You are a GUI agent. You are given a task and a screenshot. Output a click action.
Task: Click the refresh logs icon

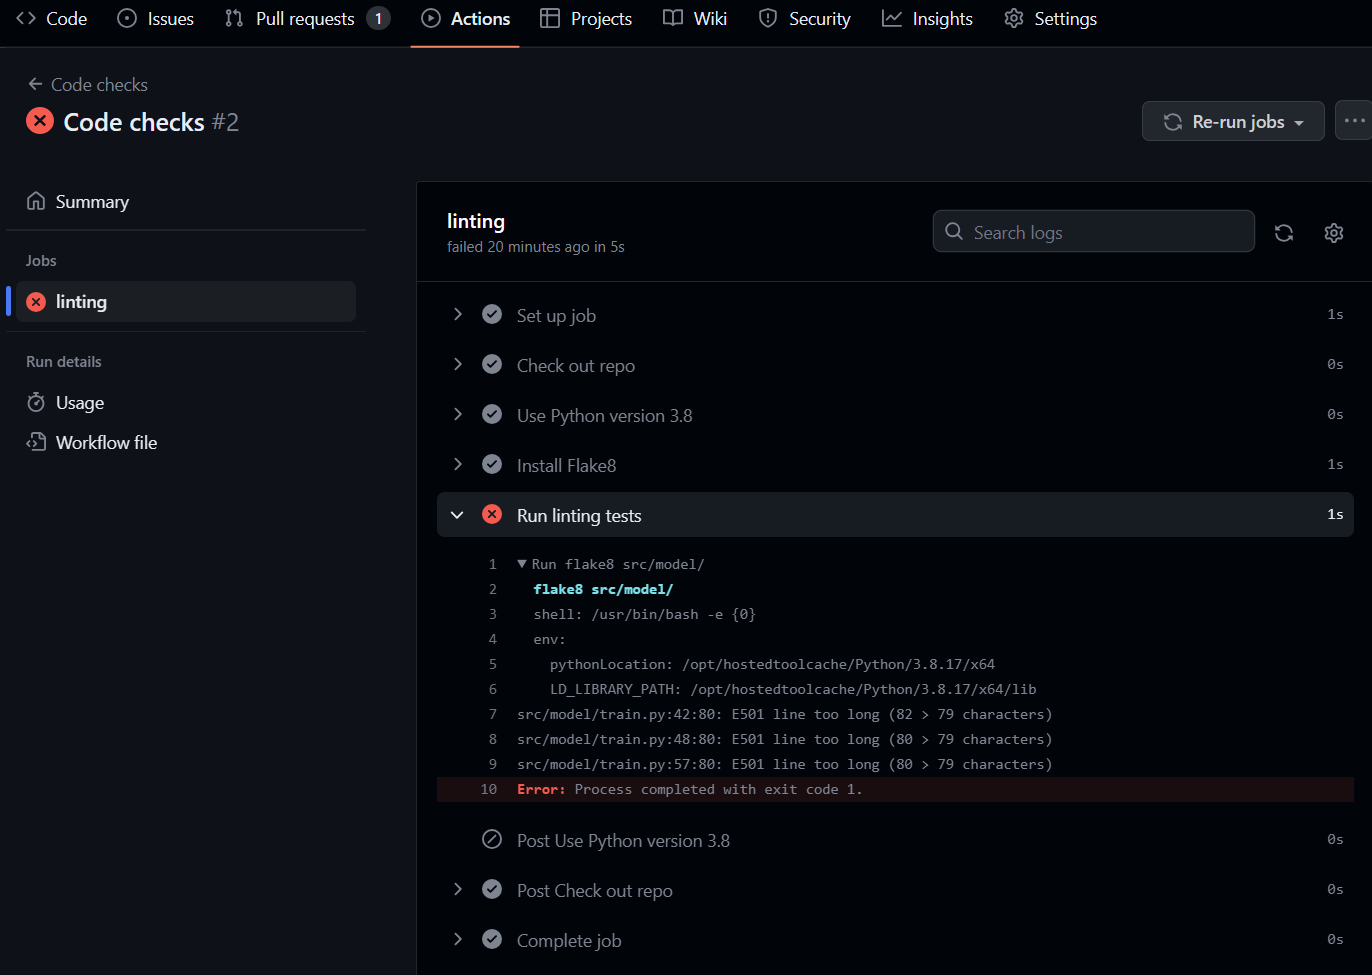(1284, 232)
